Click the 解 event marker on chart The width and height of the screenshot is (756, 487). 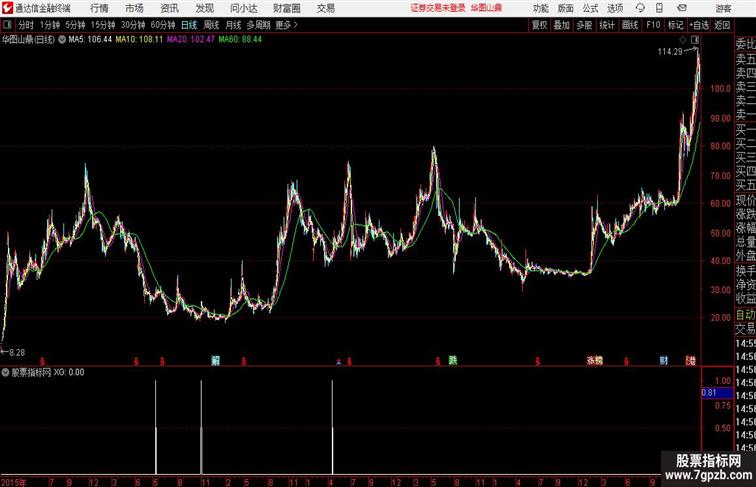click(216, 360)
